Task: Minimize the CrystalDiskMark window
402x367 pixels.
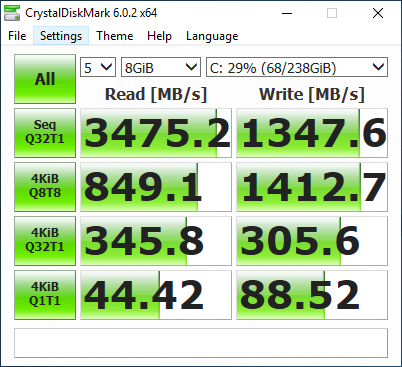Action: 287,13
